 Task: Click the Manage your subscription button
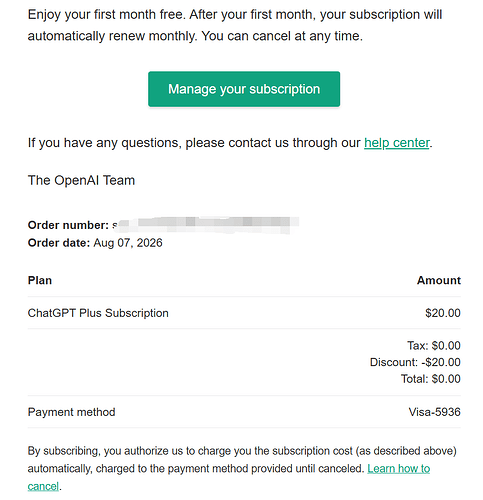click(x=244, y=89)
